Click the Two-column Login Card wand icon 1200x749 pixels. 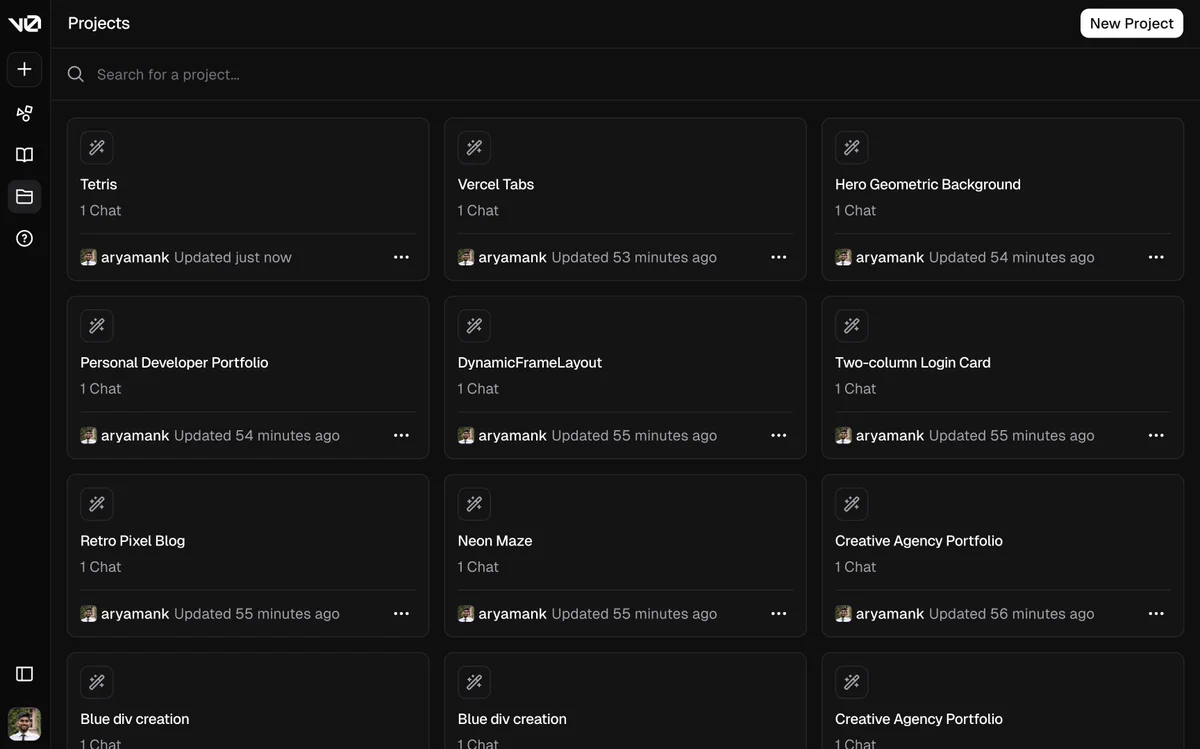click(852, 326)
